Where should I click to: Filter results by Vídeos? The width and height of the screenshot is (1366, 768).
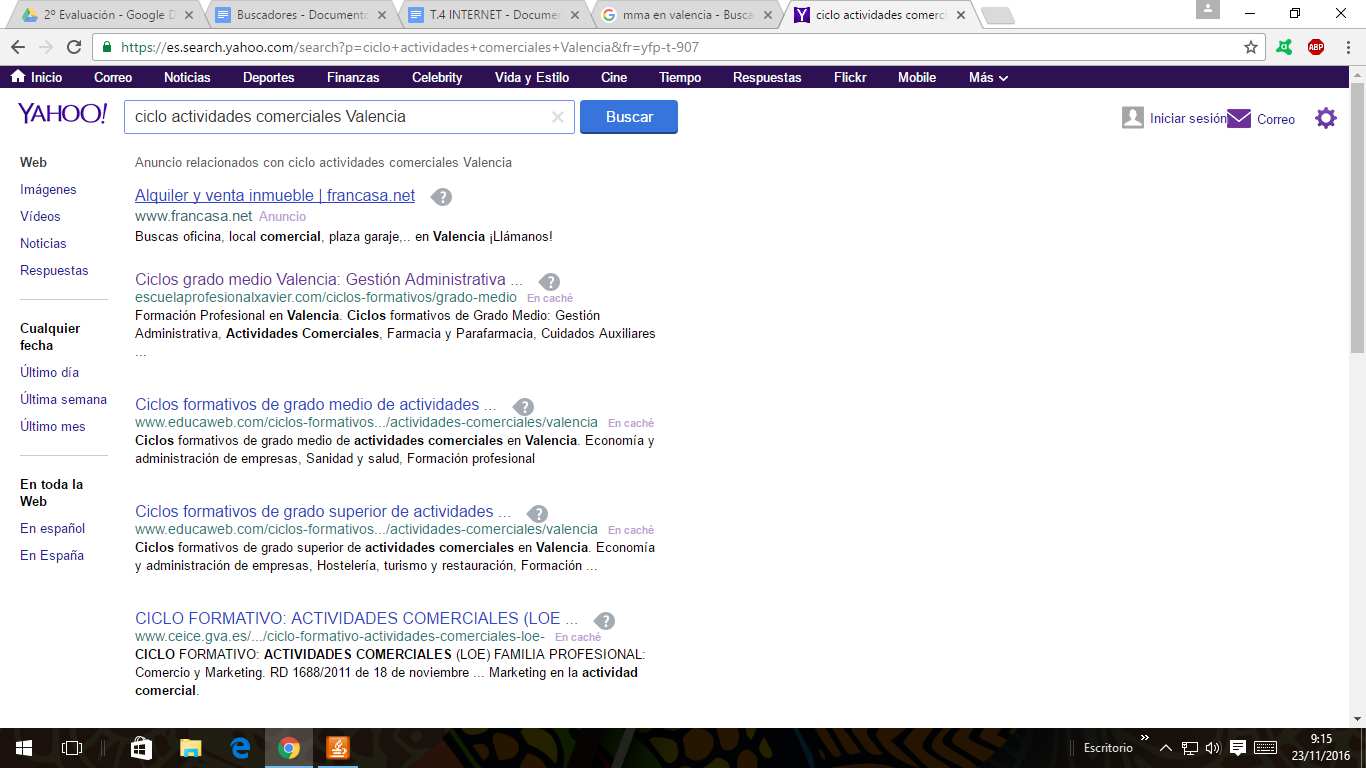point(40,217)
